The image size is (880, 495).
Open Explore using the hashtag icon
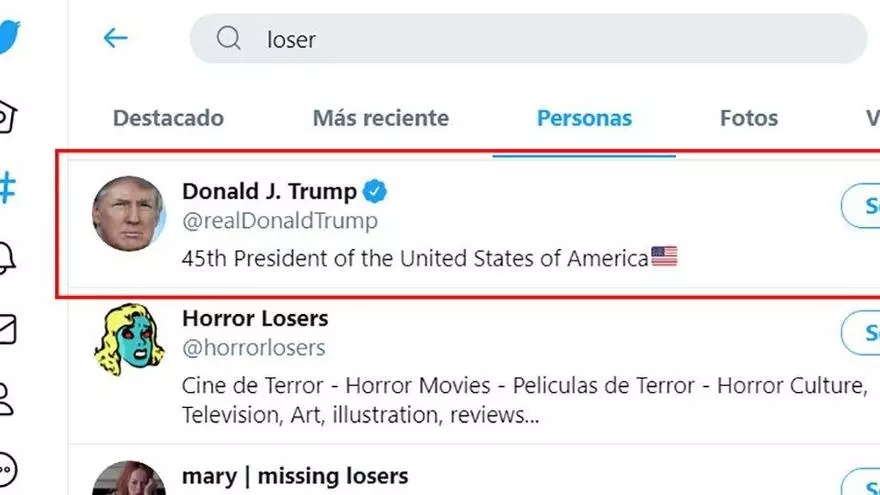(x=8, y=187)
